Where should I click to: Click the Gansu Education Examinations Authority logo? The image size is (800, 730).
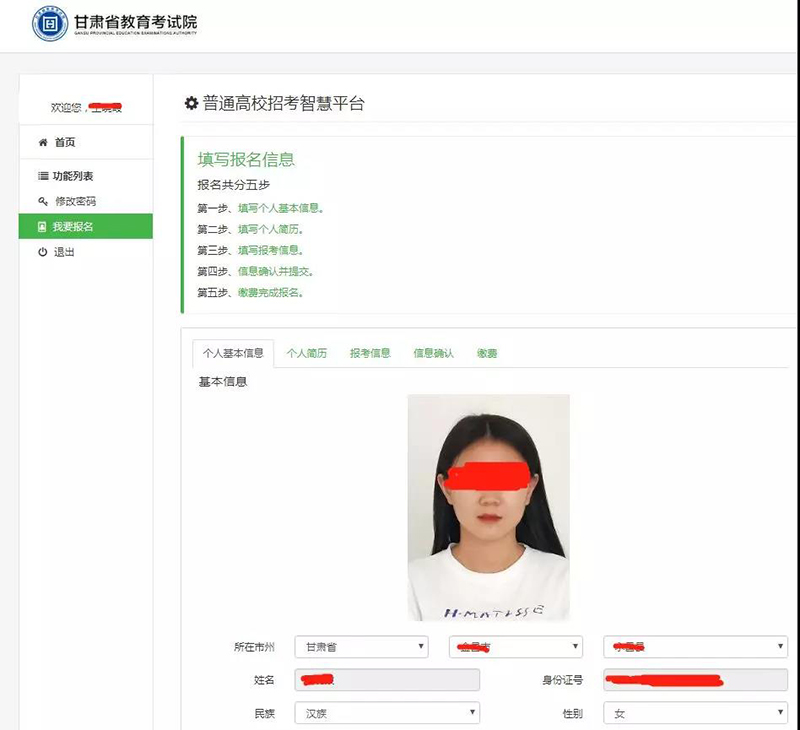[49, 23]
